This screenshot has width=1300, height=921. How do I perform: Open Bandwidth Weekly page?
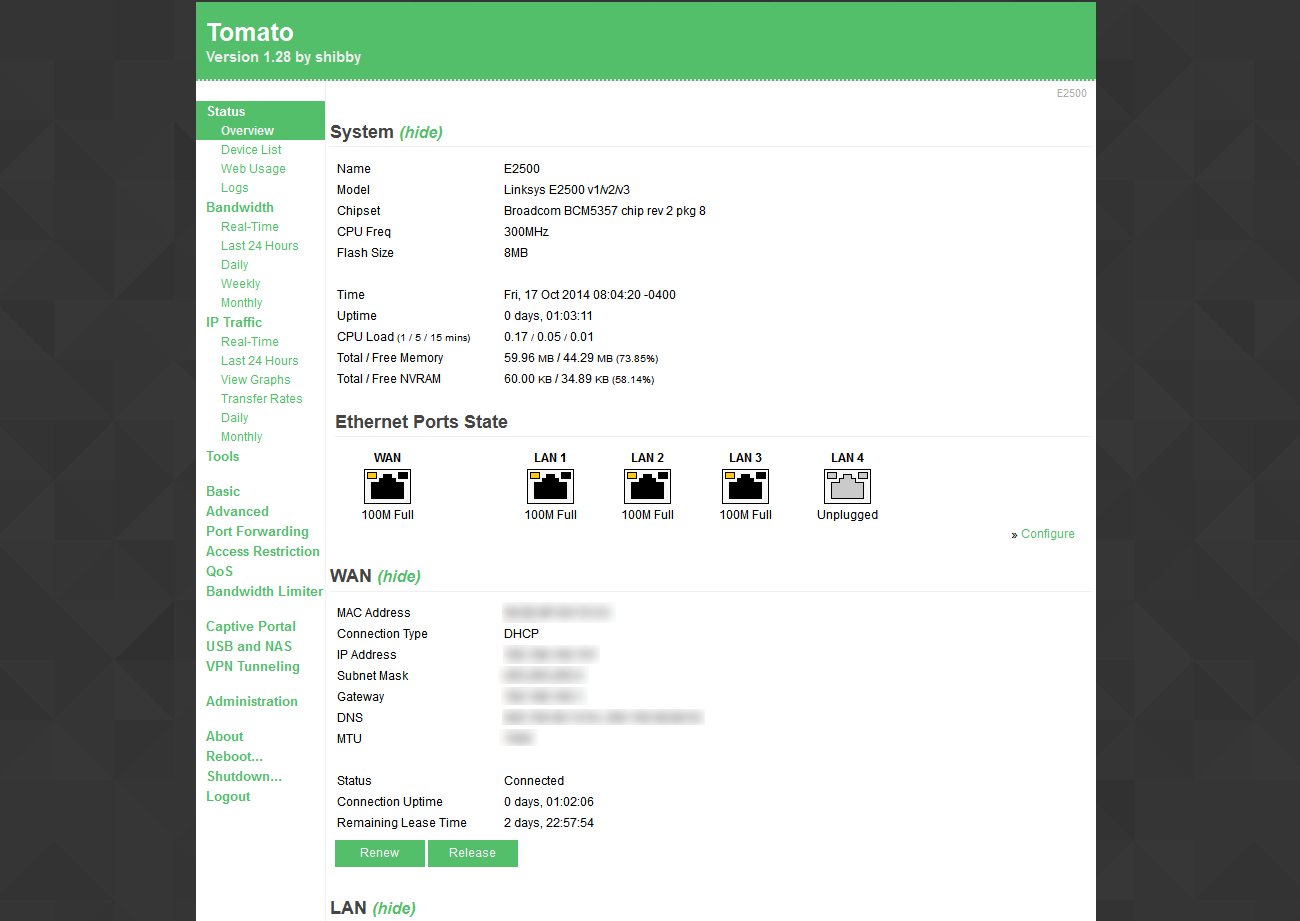point(241,284)
